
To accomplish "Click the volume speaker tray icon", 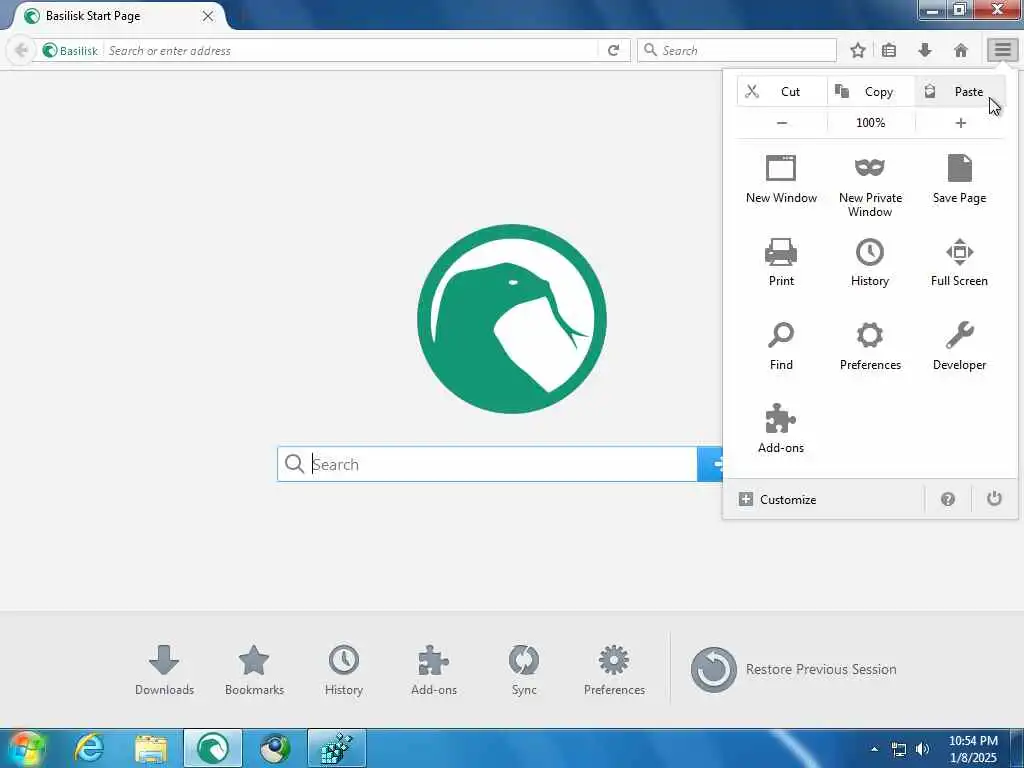I will pos(922,749).
